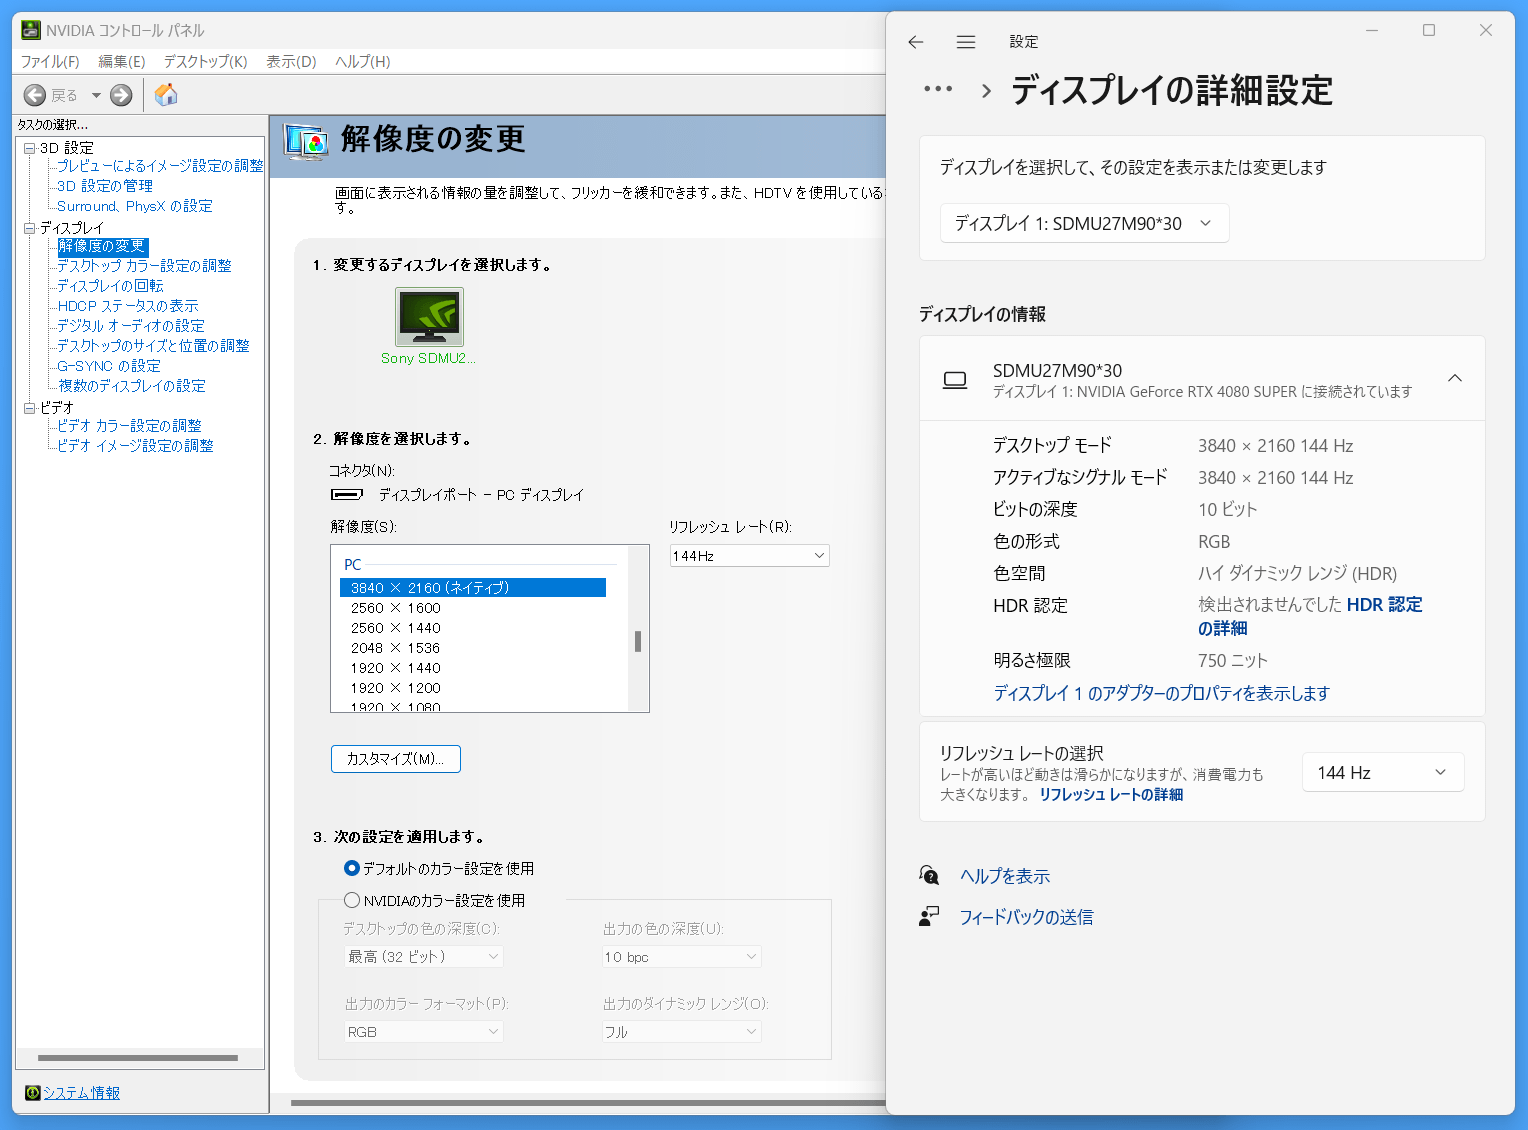
Task: Open the RGB output color format dropdown
Action: 423,1032
